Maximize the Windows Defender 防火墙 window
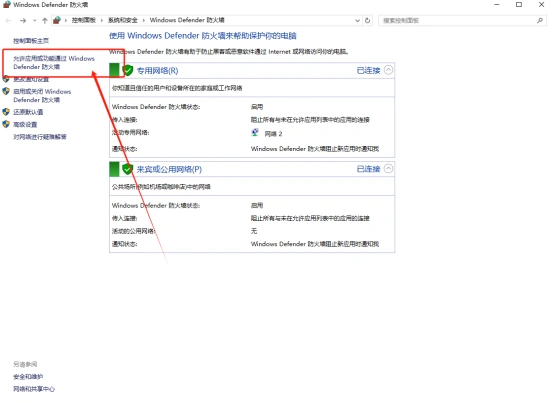 point(519,5)
